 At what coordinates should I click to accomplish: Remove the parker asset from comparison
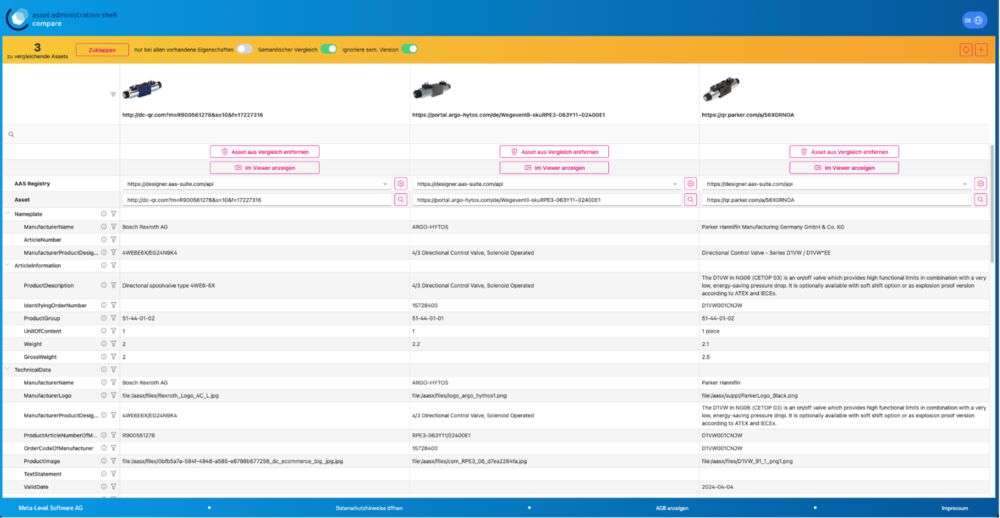tap(844, 152)
